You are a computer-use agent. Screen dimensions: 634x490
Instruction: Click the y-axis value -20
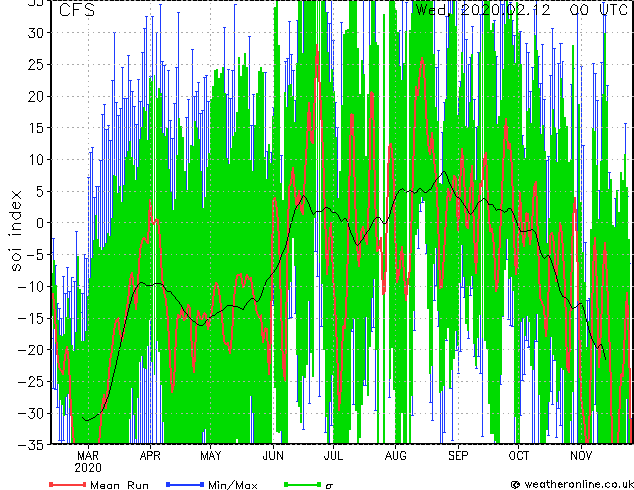(x=30, y=350)
